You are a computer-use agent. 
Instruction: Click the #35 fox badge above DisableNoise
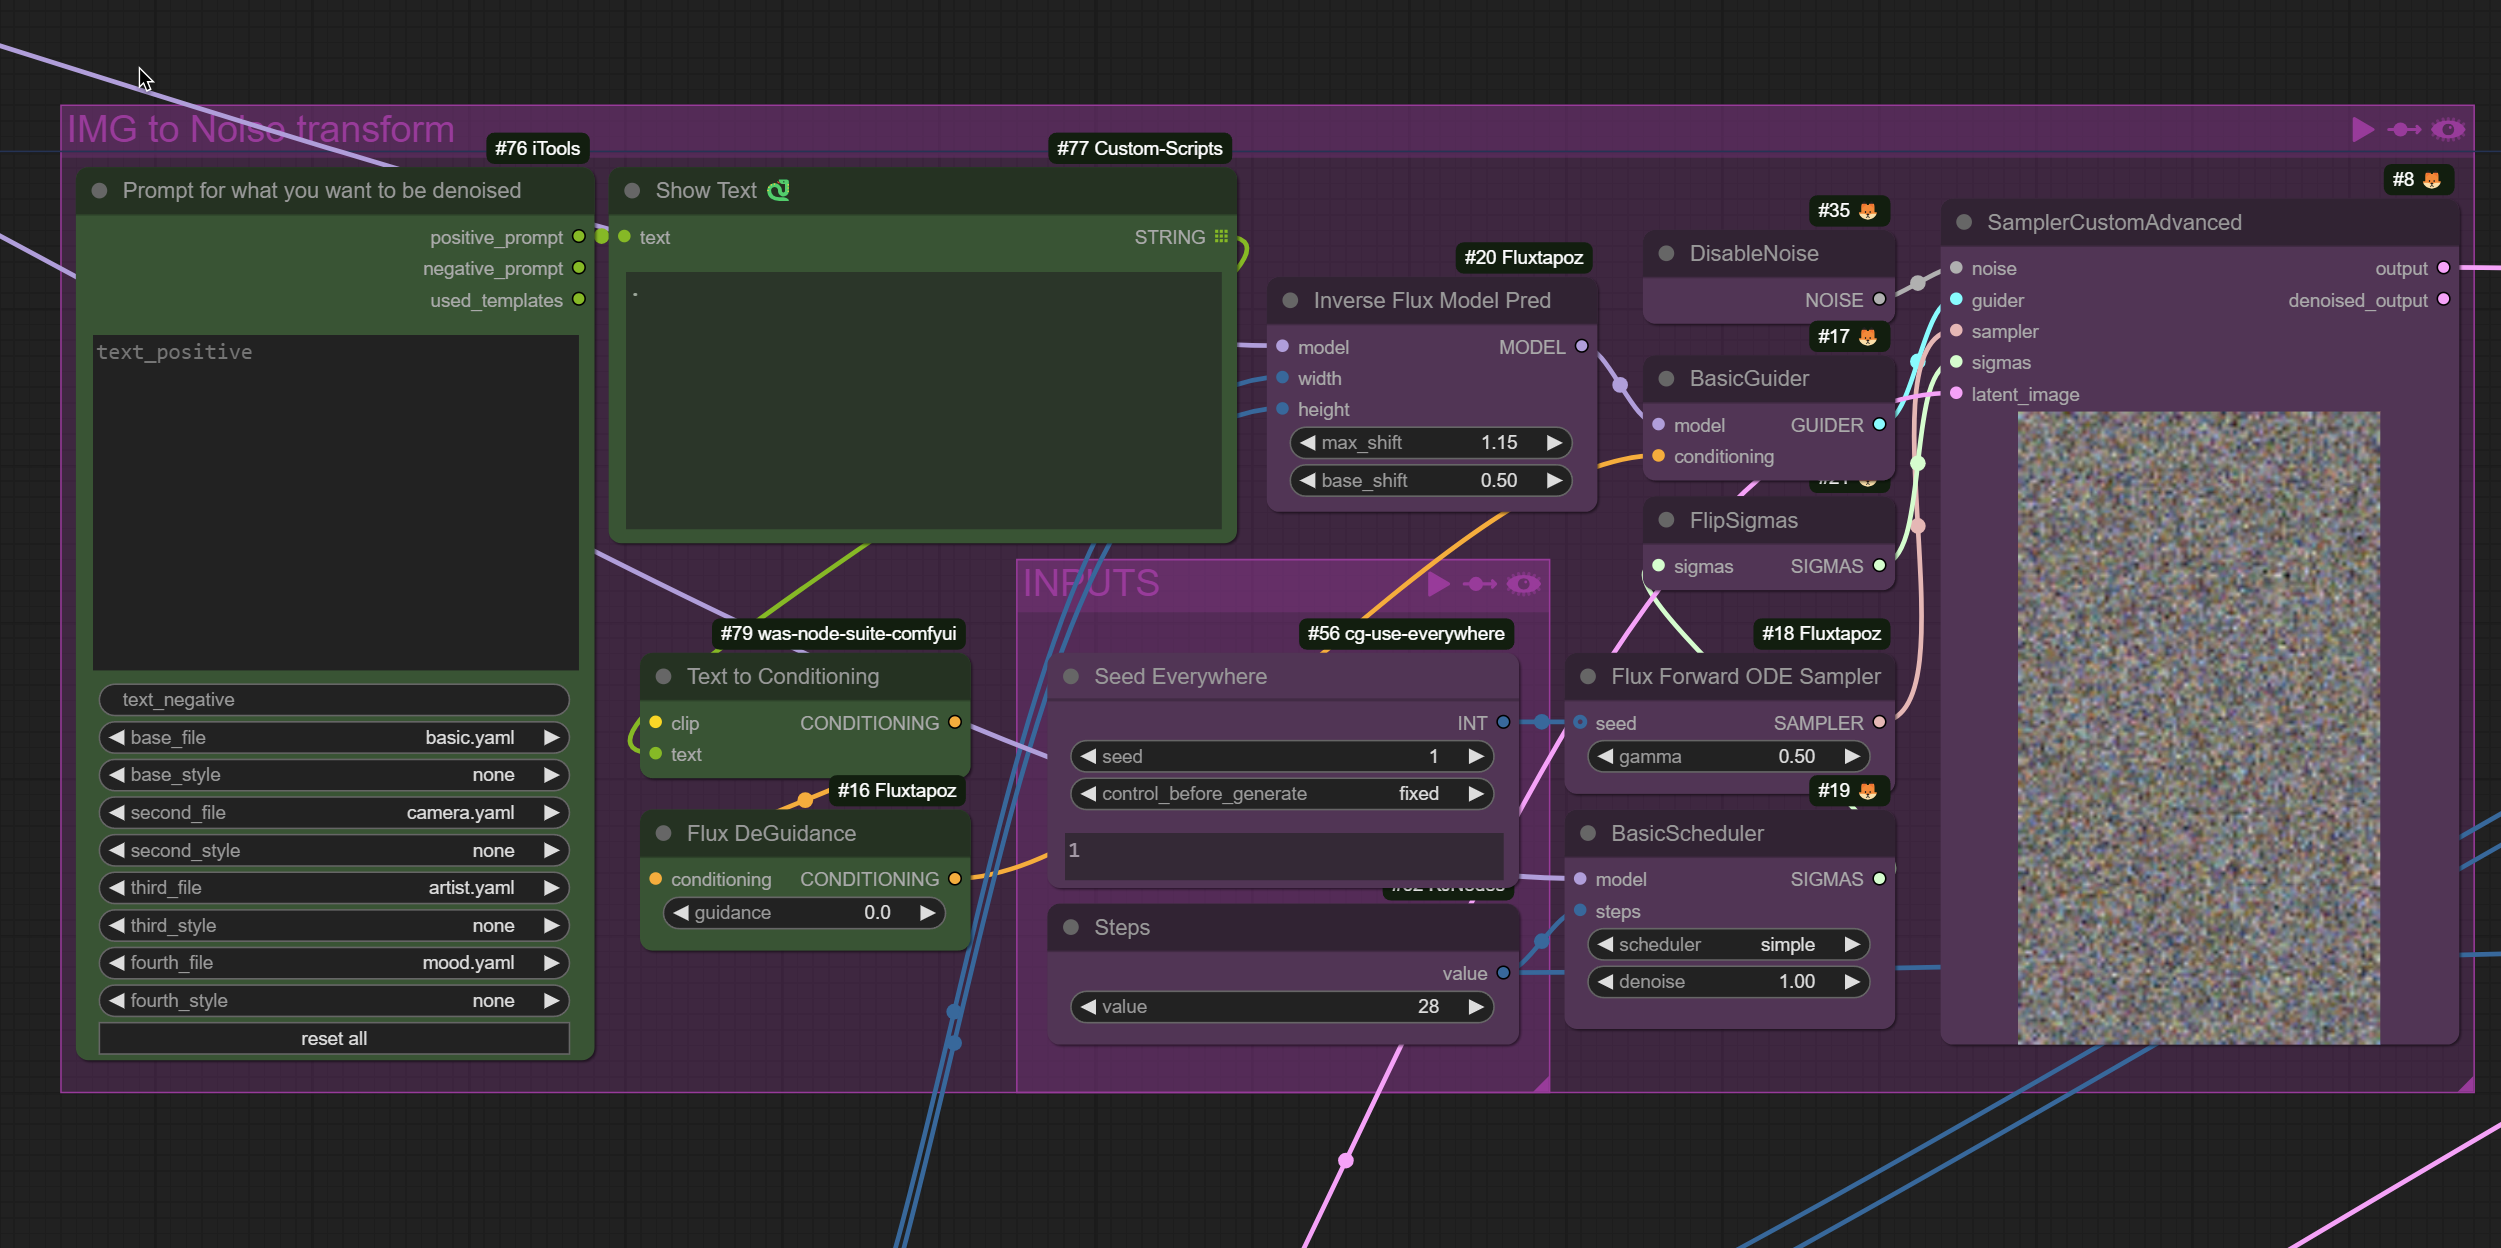tap(1847, 211)
